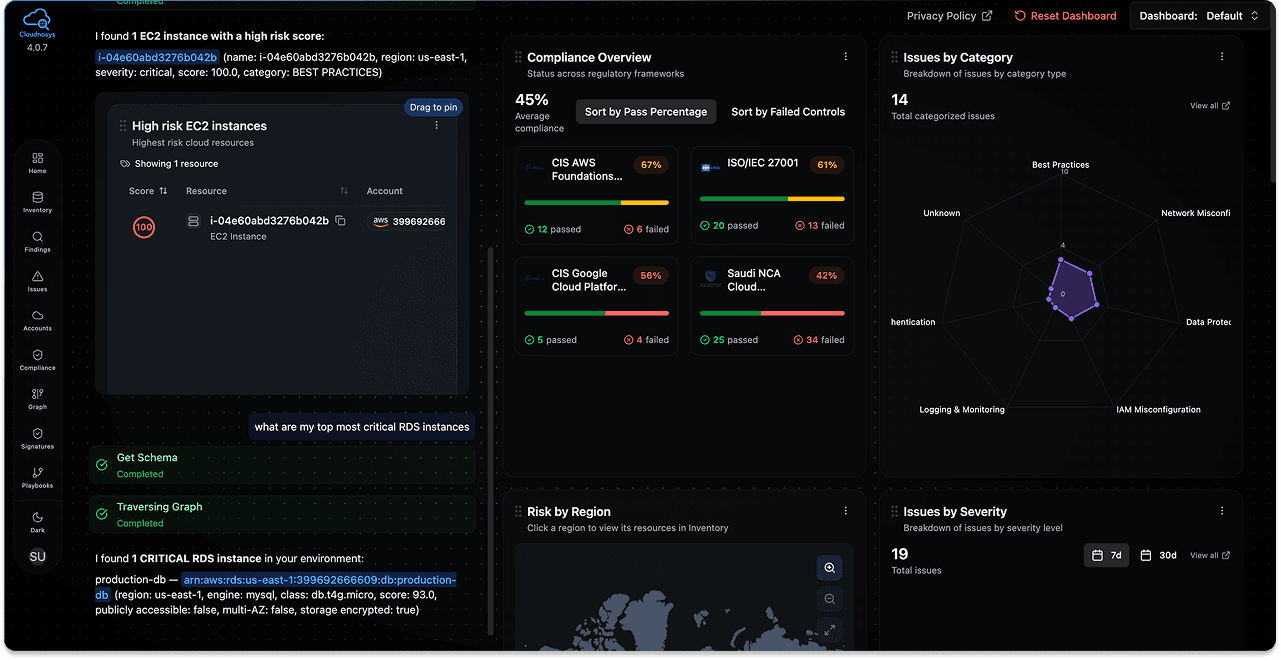Open Issues by Severity options menu
The image size is (1281, 659).
[1222, 511]
